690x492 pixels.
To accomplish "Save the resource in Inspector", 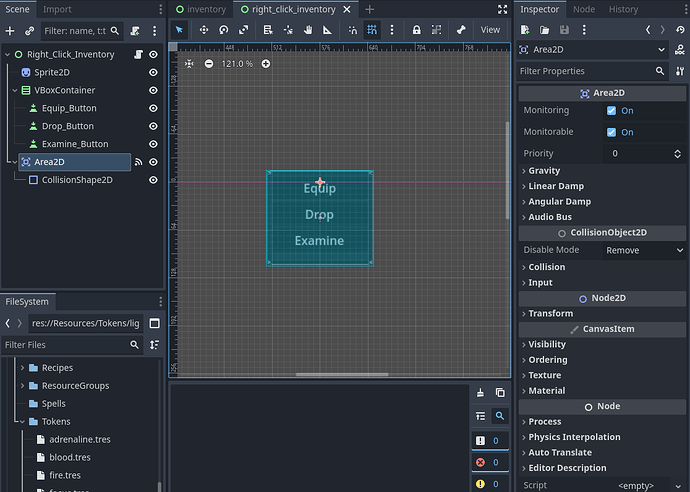I will [x=565, y=30].
